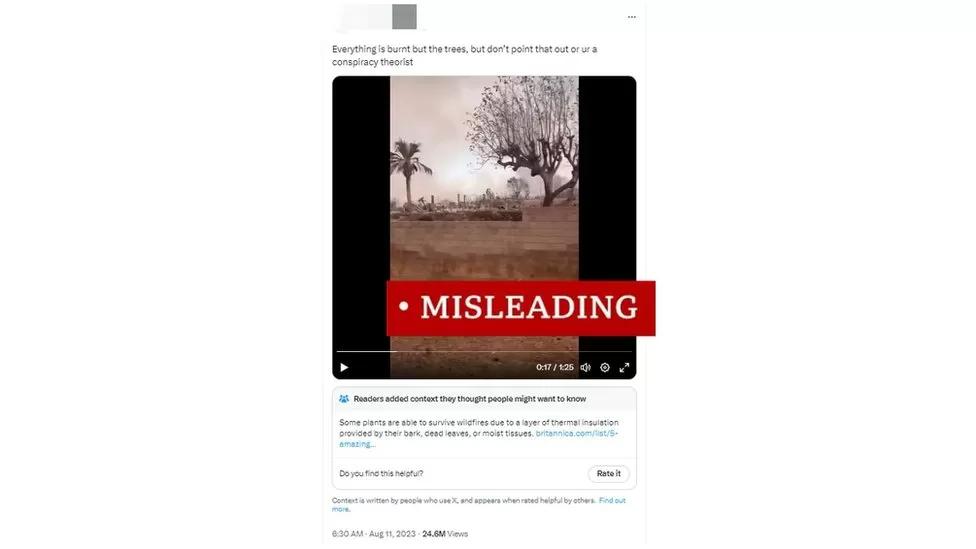
Task: Click the video progress bar
Action: 484,352
